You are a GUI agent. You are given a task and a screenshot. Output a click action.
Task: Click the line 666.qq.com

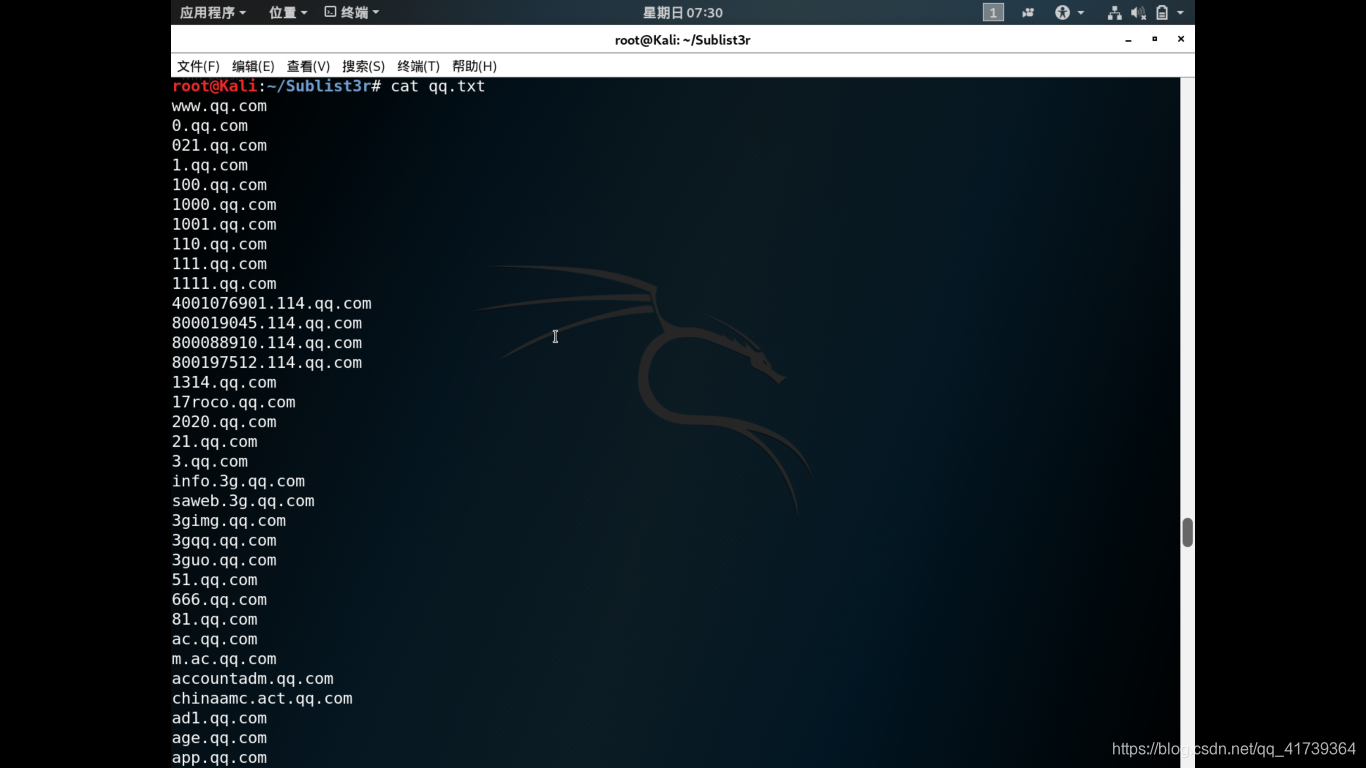(x=219, y=600)
